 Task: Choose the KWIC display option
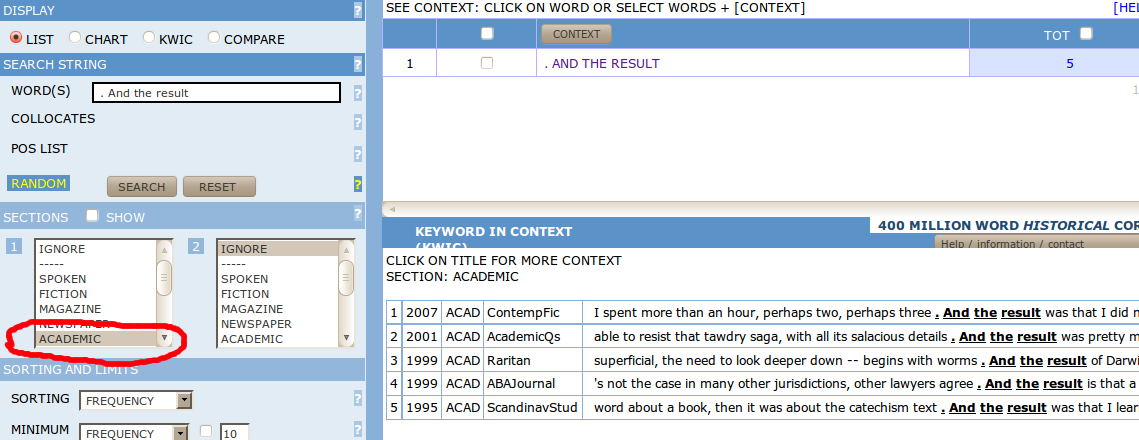point(149,39)
